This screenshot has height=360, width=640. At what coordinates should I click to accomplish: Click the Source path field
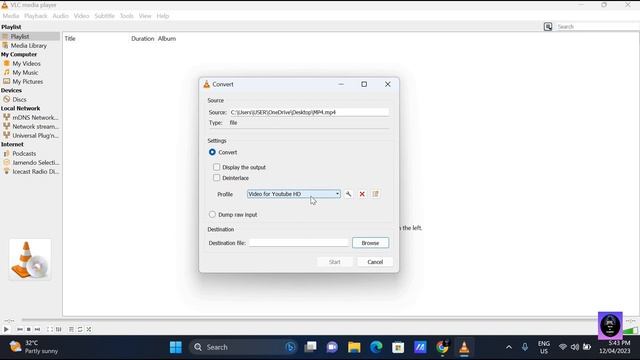pos(309,112)
